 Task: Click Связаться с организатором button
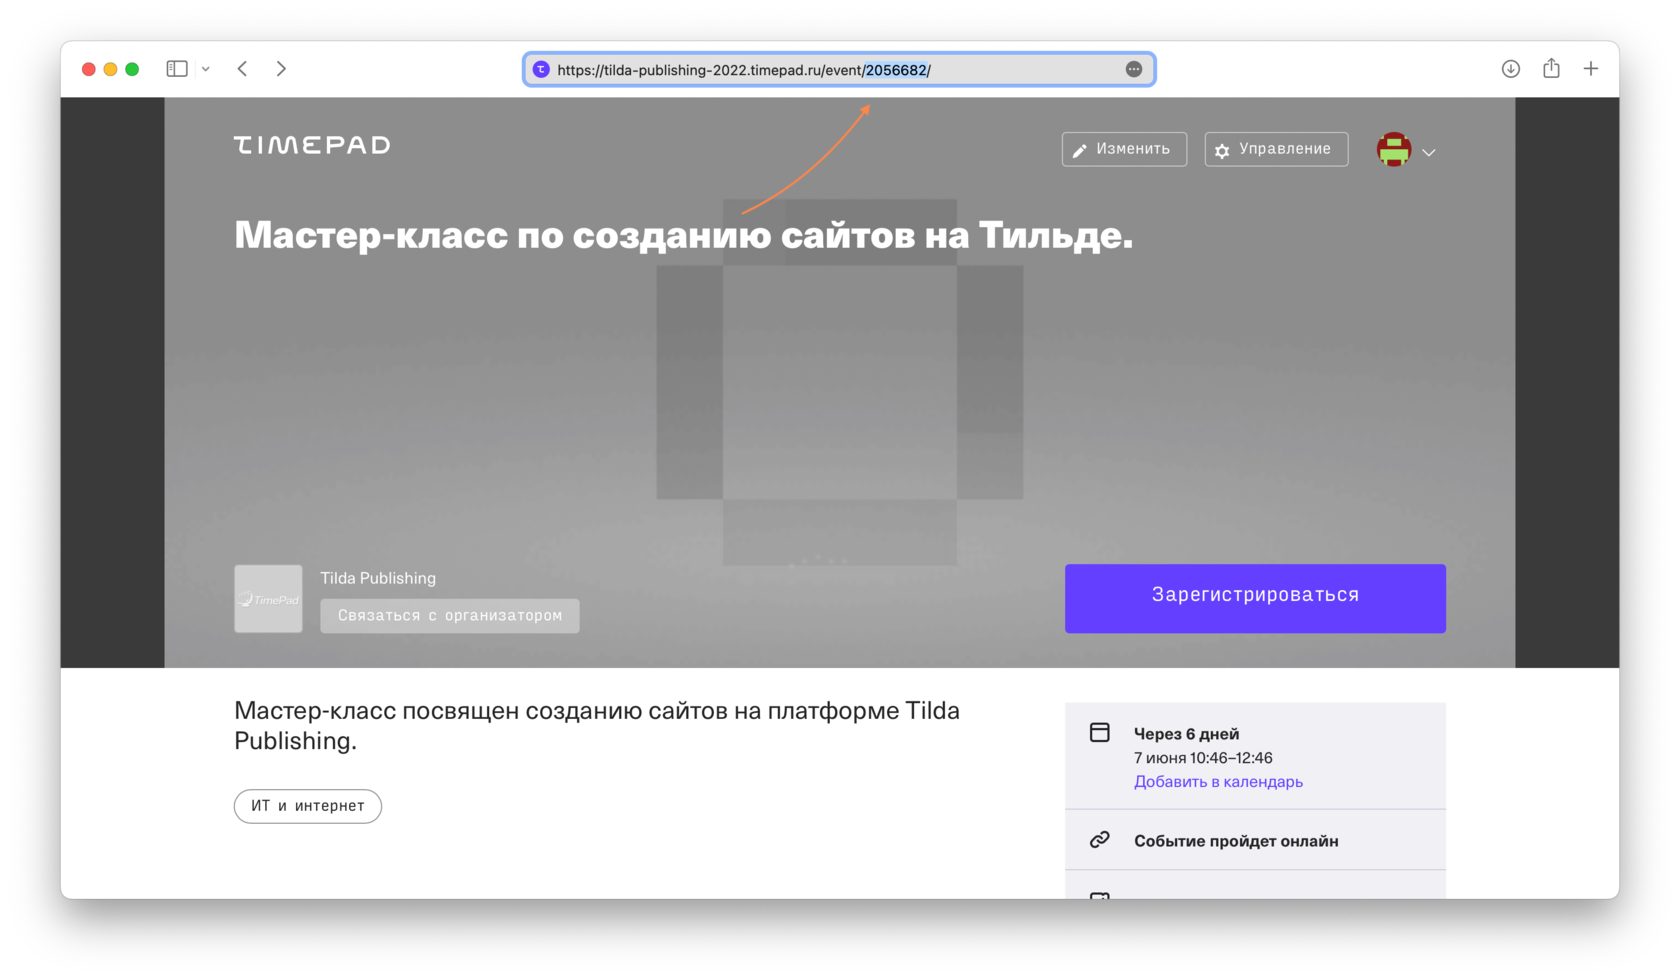click(x=450, y=615)
